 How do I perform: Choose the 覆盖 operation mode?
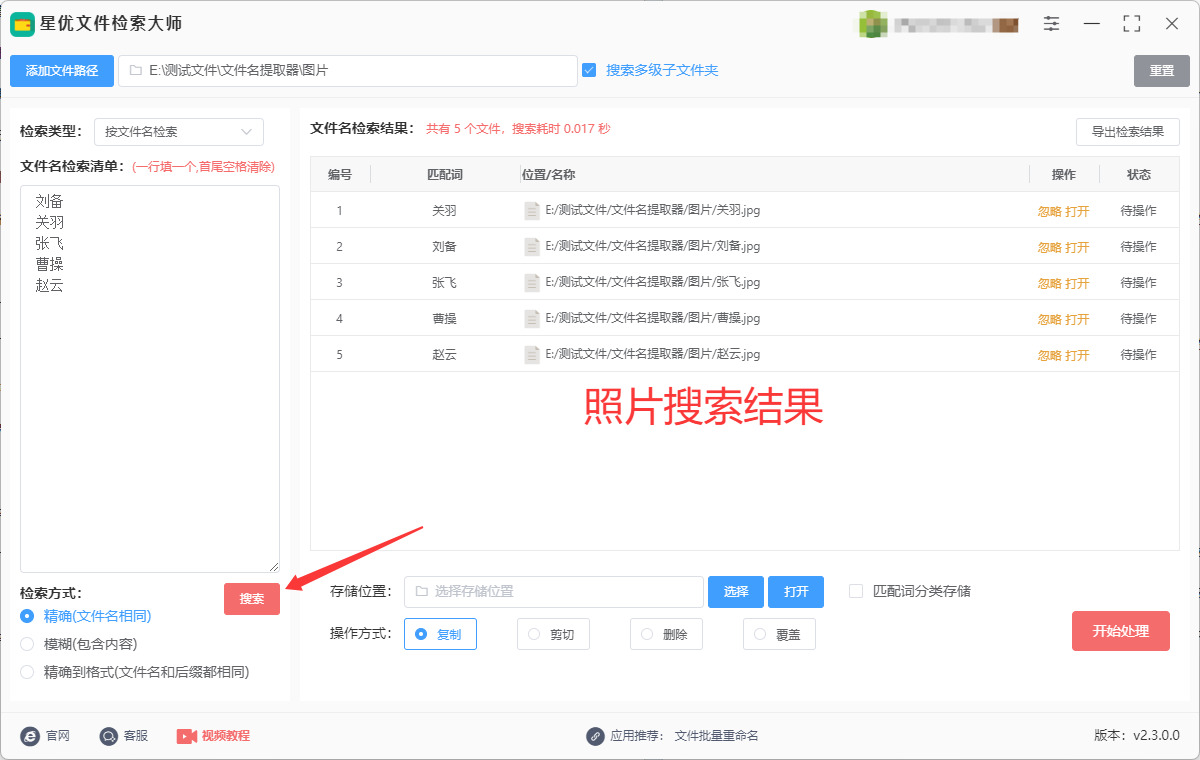[x=779, y=634]
